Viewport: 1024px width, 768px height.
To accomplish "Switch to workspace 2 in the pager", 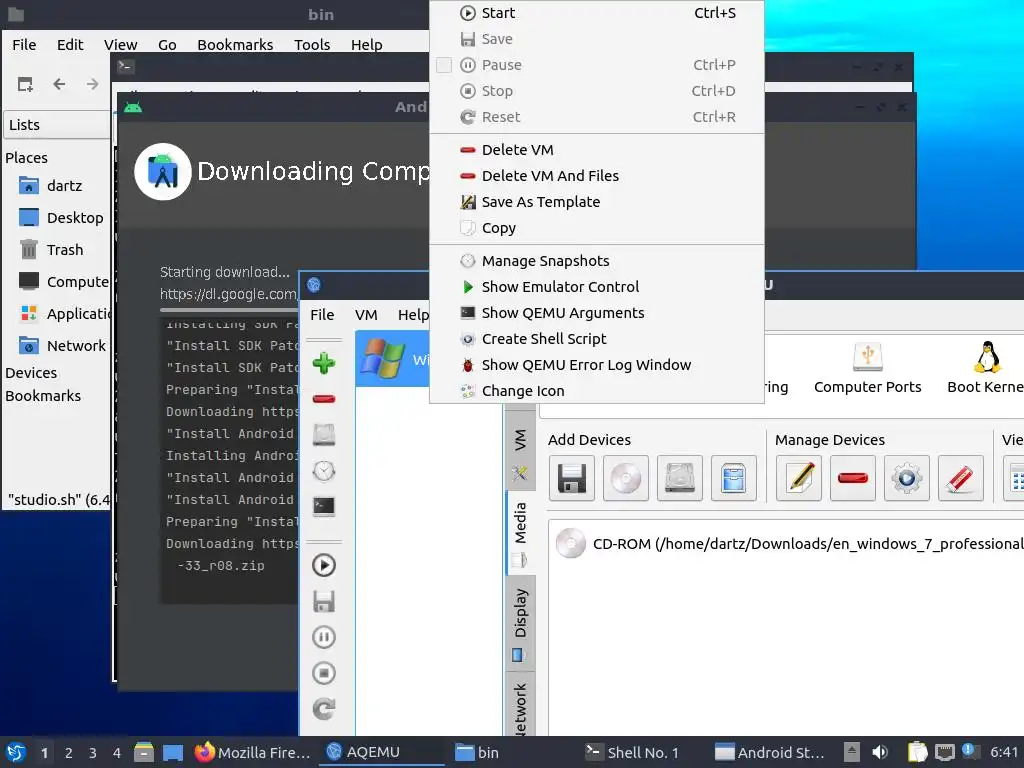I will pyautogui.click(x=69, y=753).
